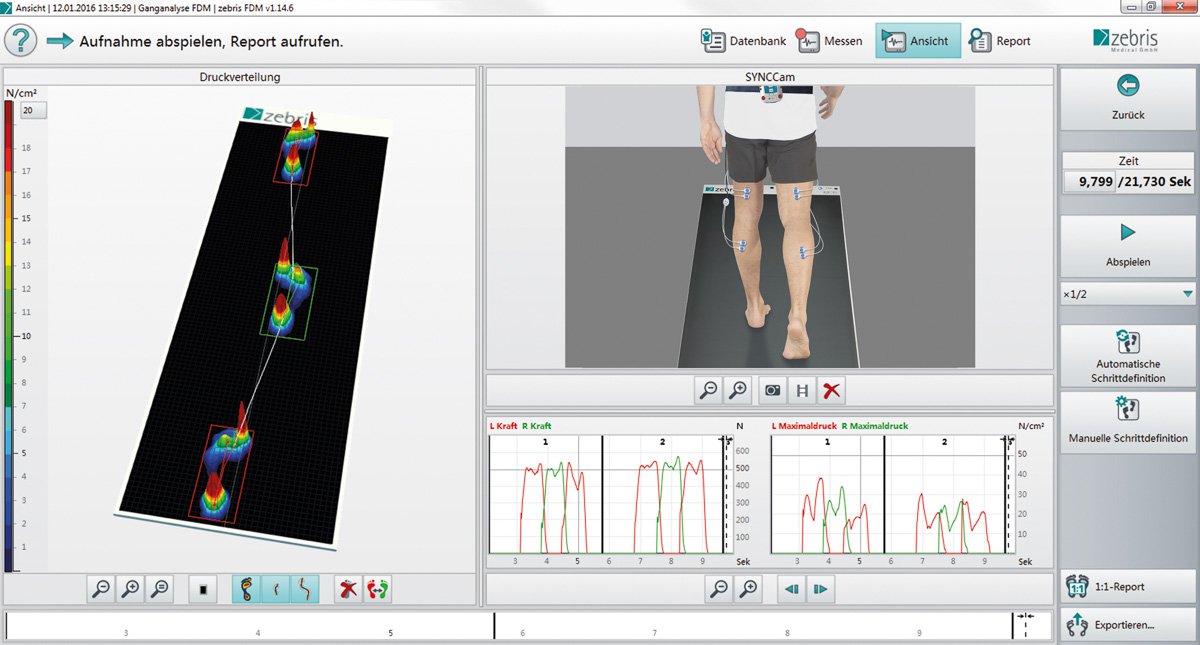Toggle the long curved gait line display
The height and width of the screenshot is (645, 1200).
304,589
